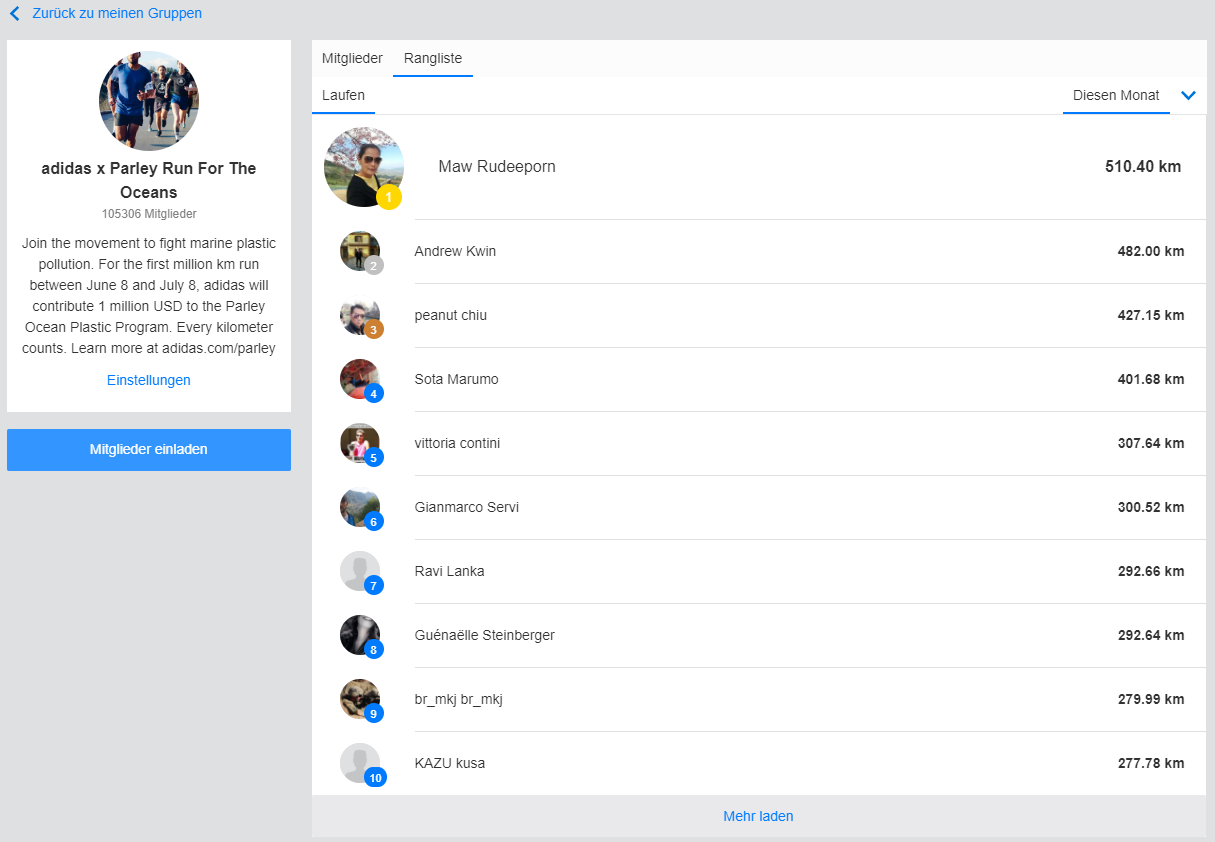1215x842 pixels.
Task: Click Mehr laden to load more
Action: click(758, 816)
